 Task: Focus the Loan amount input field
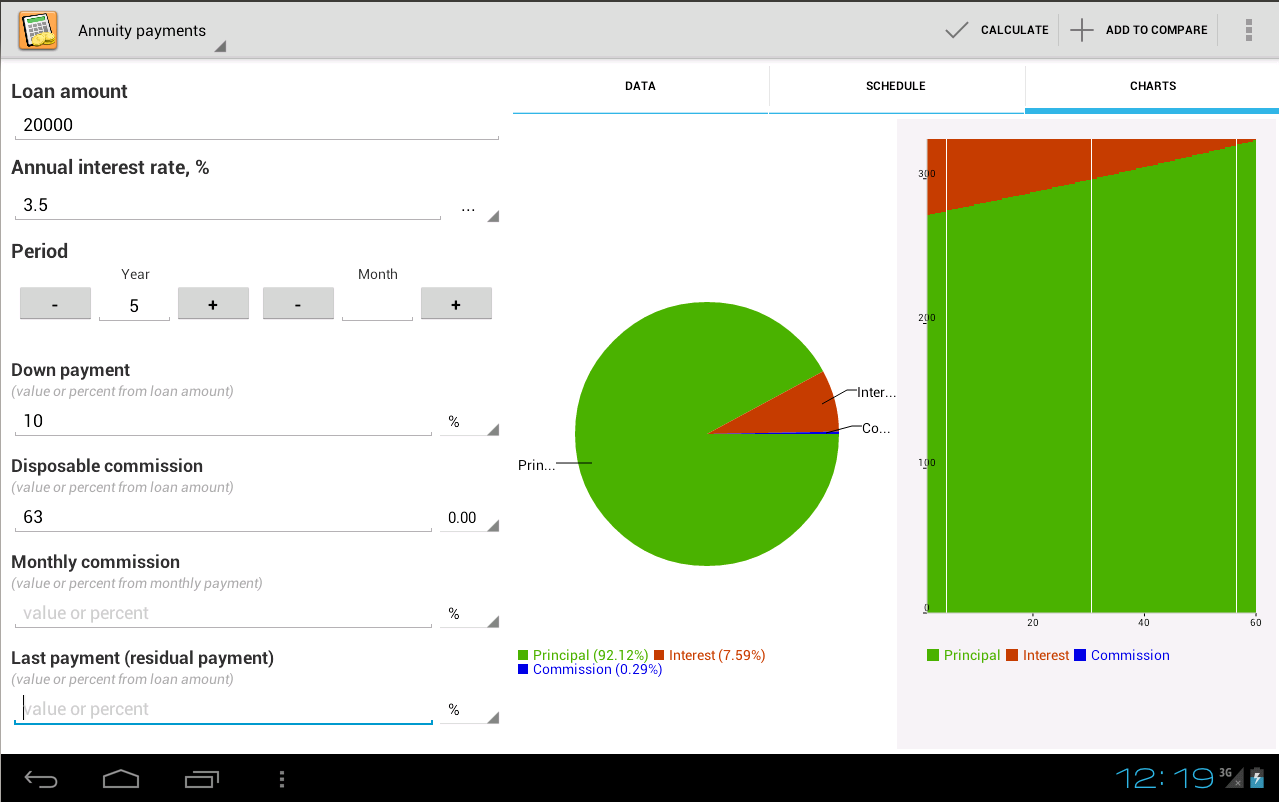pyautogui.click(x=256, y=126)
